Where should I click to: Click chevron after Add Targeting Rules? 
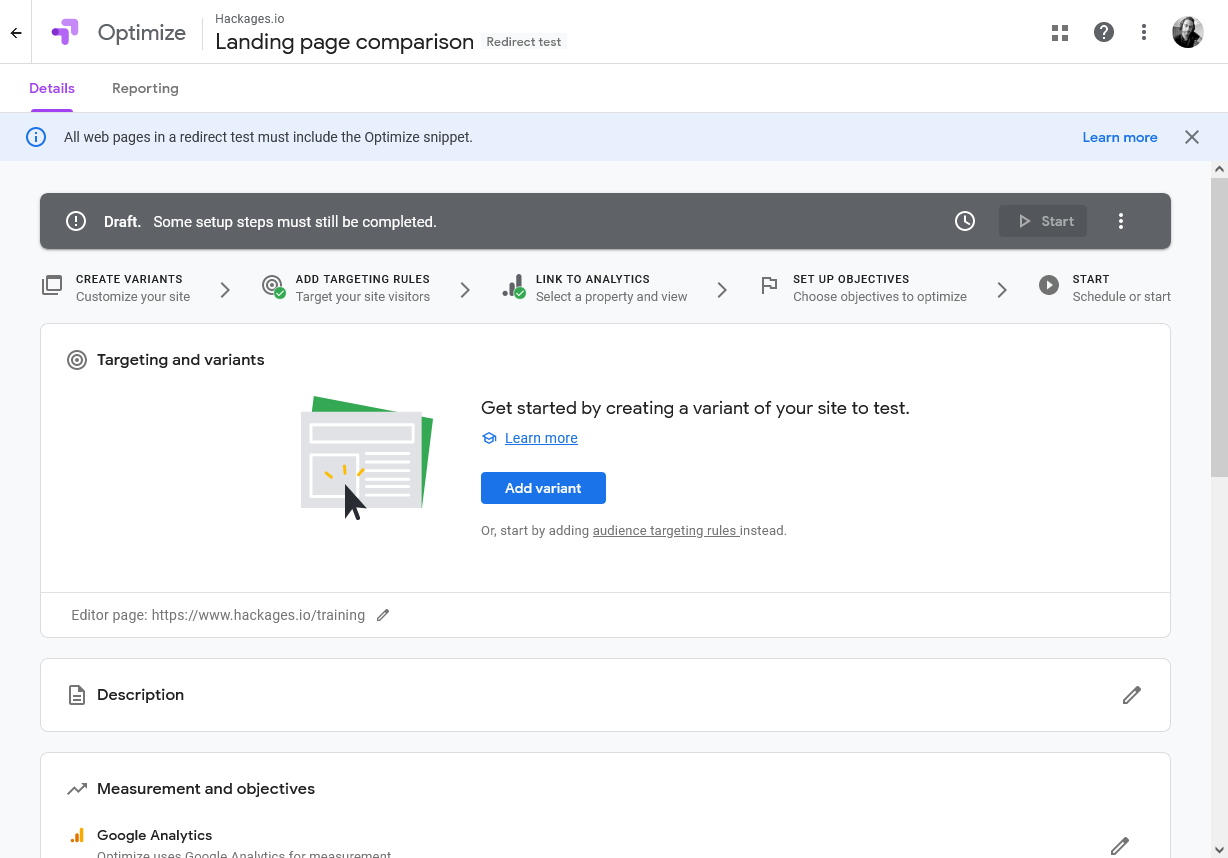tap(465, 289)
